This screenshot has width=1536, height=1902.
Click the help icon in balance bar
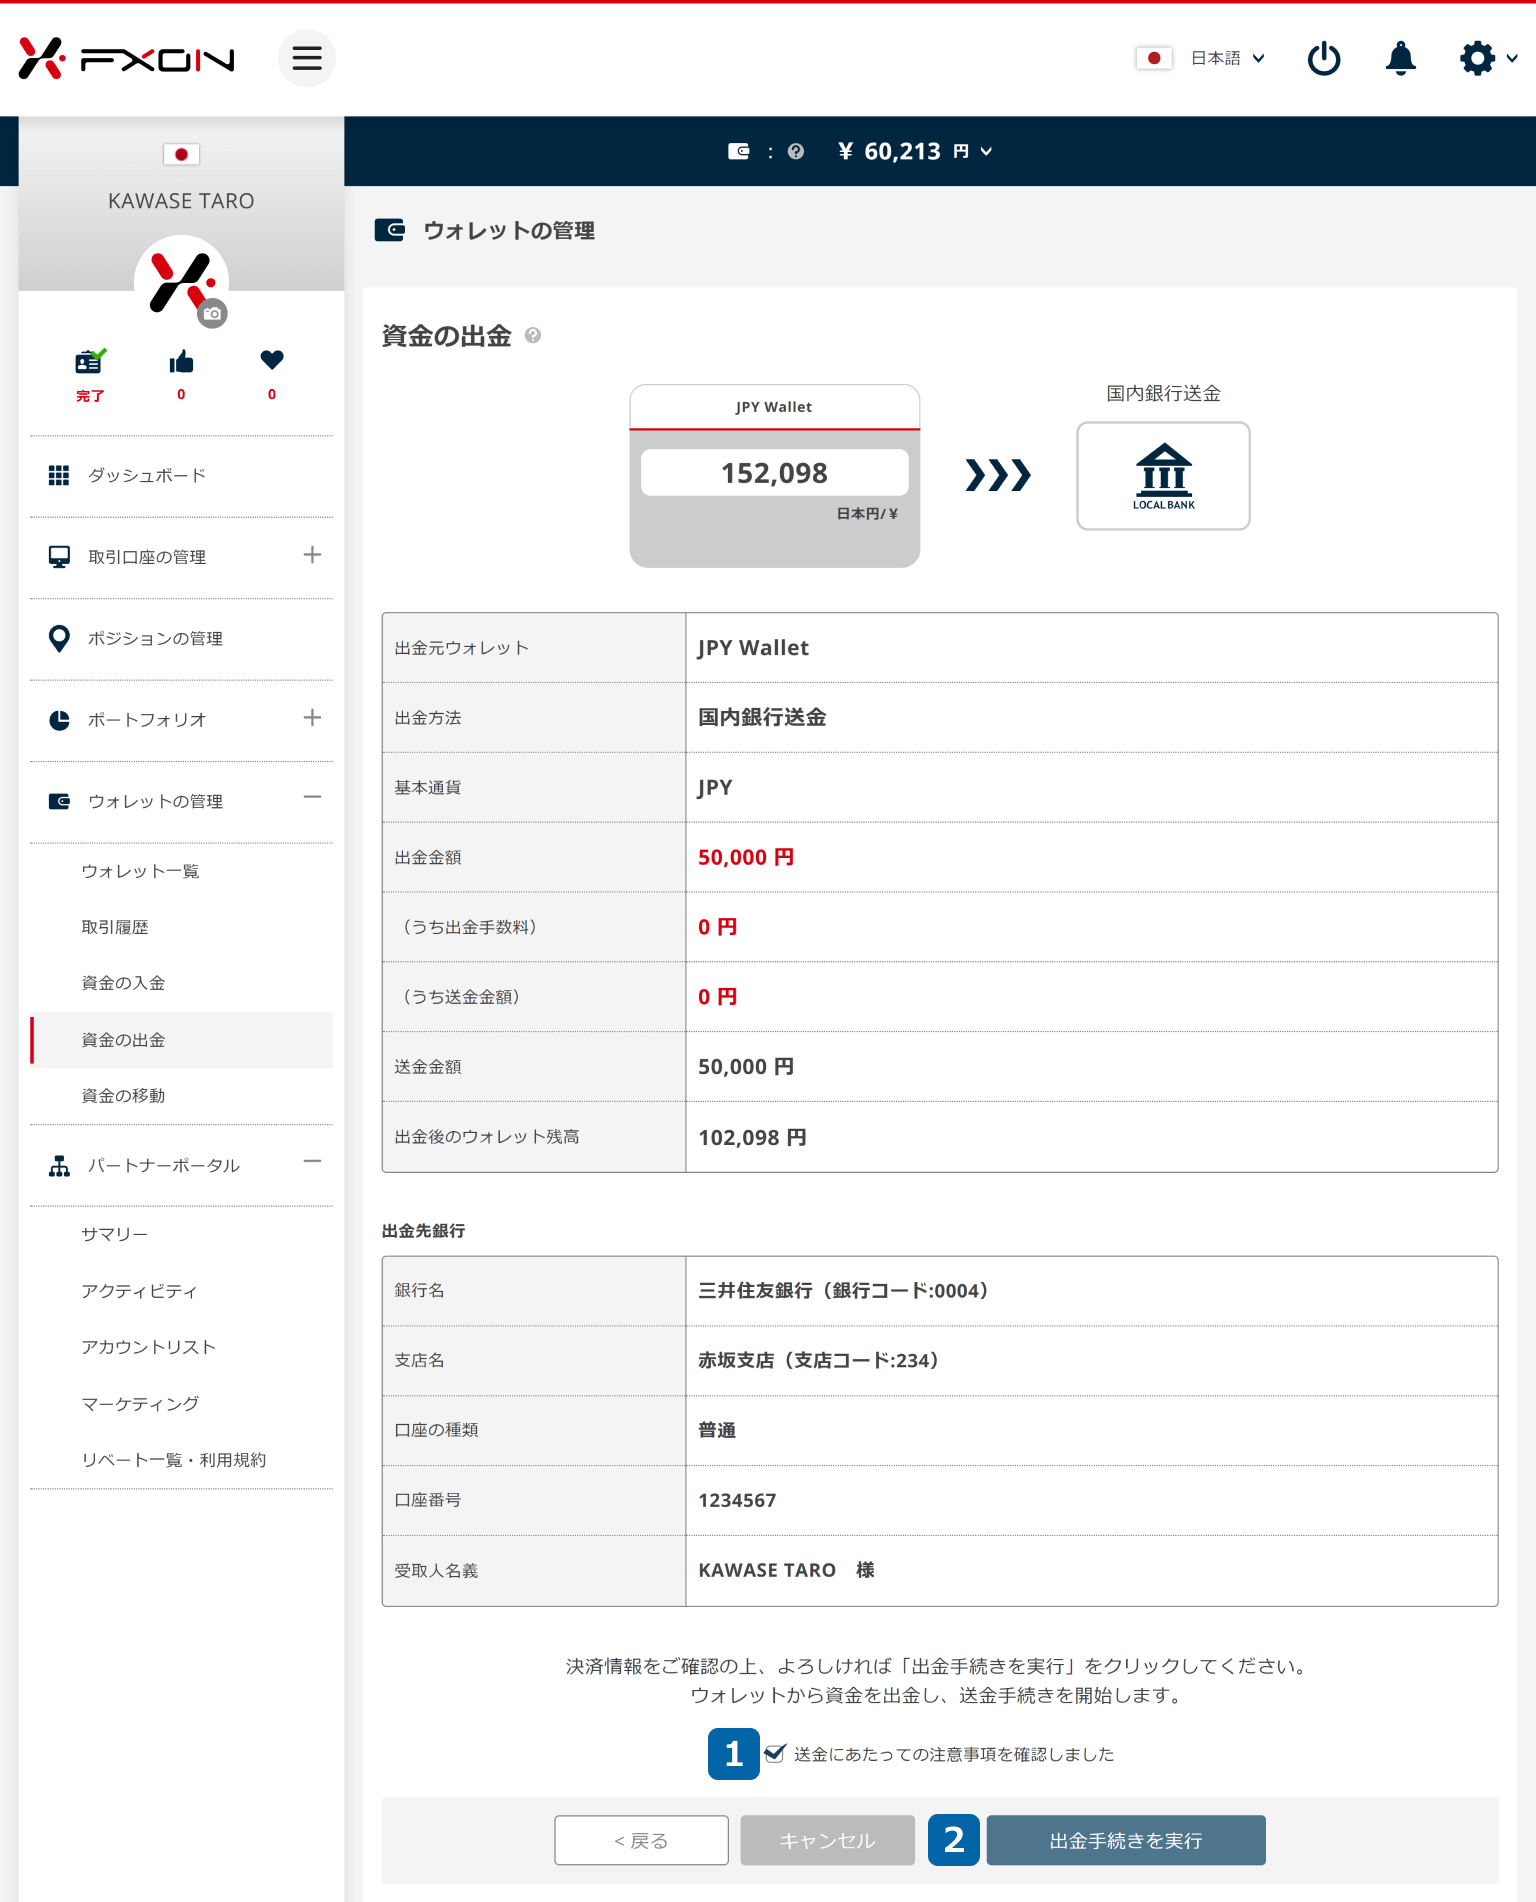click(796, 151)
